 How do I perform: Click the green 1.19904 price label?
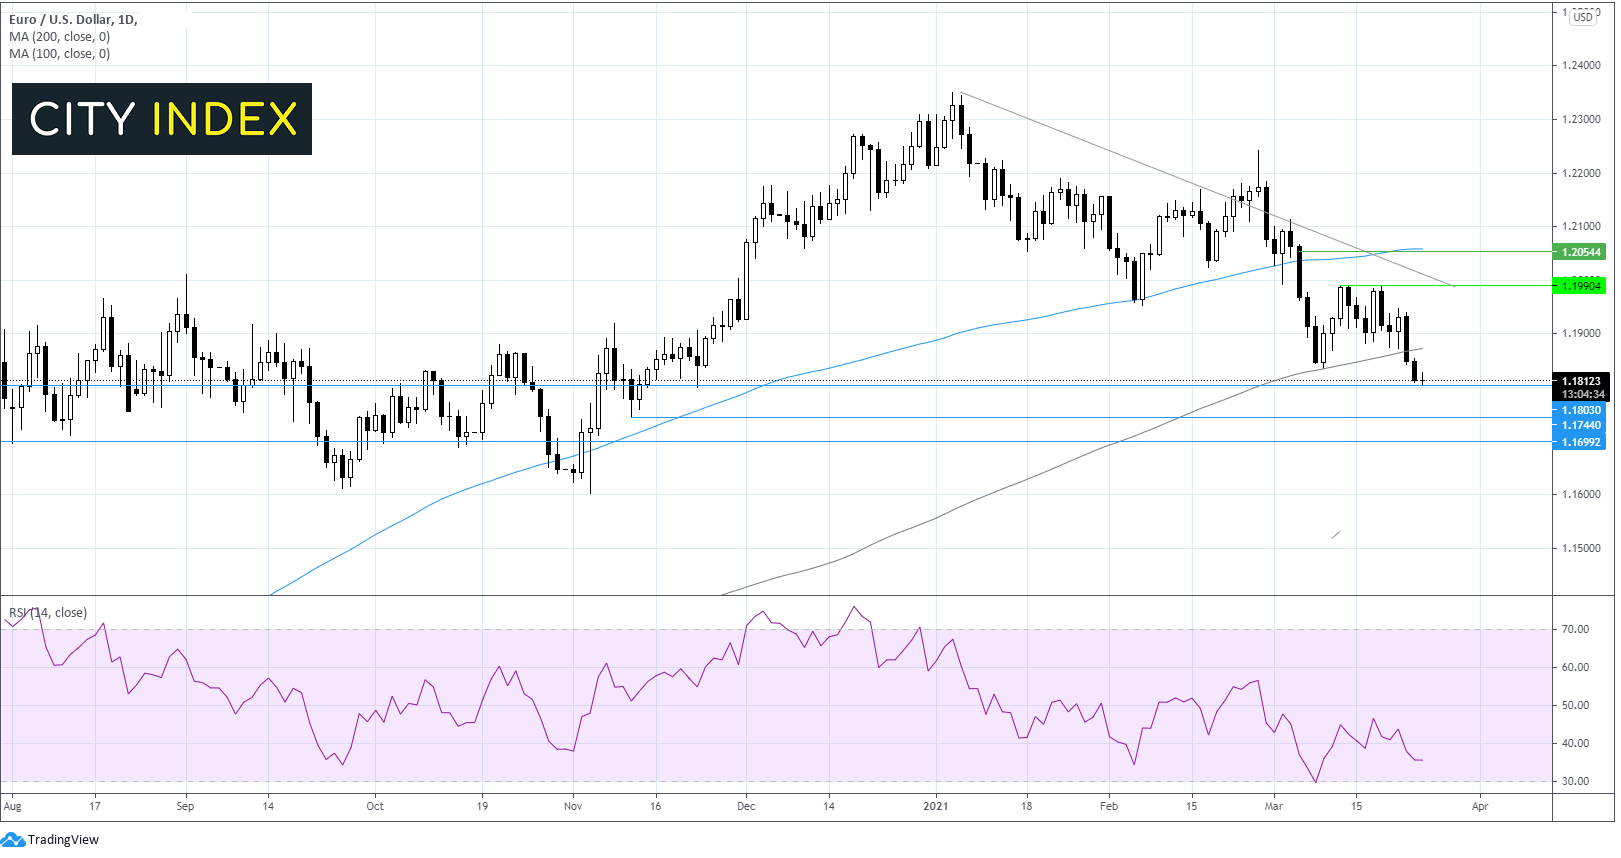(1581, 286)
